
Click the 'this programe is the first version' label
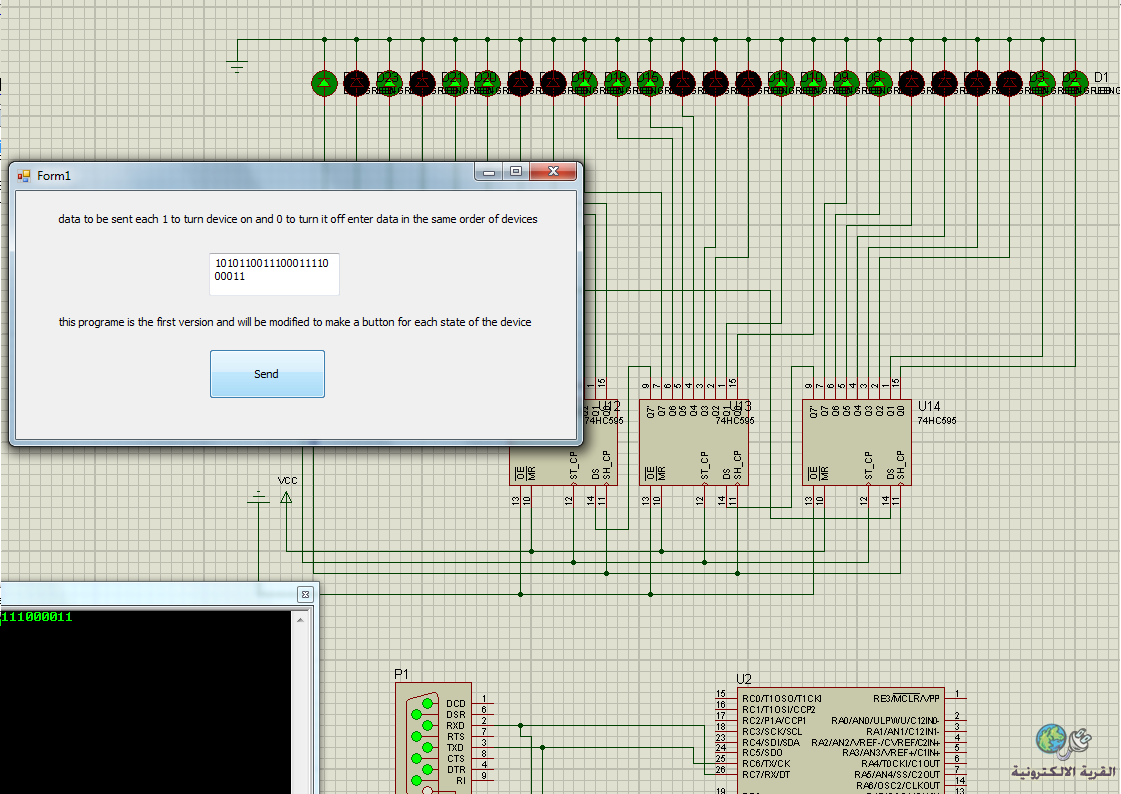(295, 322)
